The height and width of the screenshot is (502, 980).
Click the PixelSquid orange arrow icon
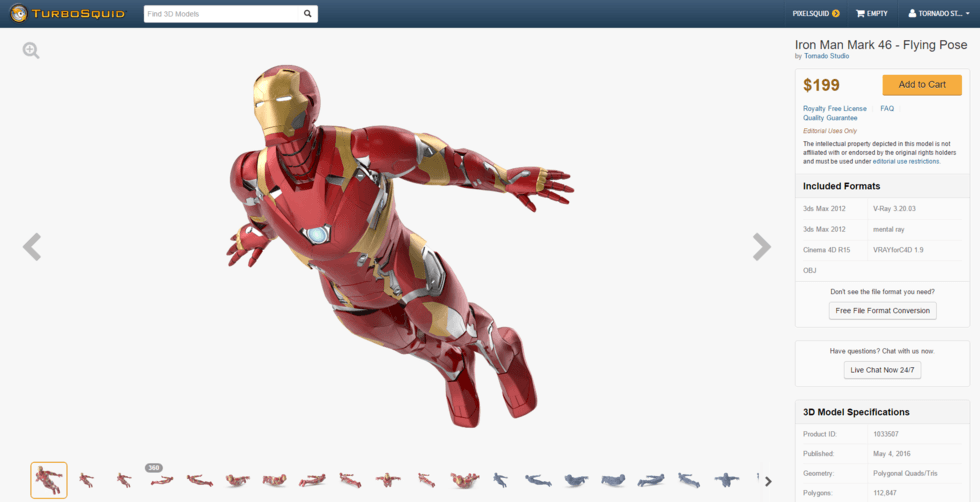(x=836, y=14)
